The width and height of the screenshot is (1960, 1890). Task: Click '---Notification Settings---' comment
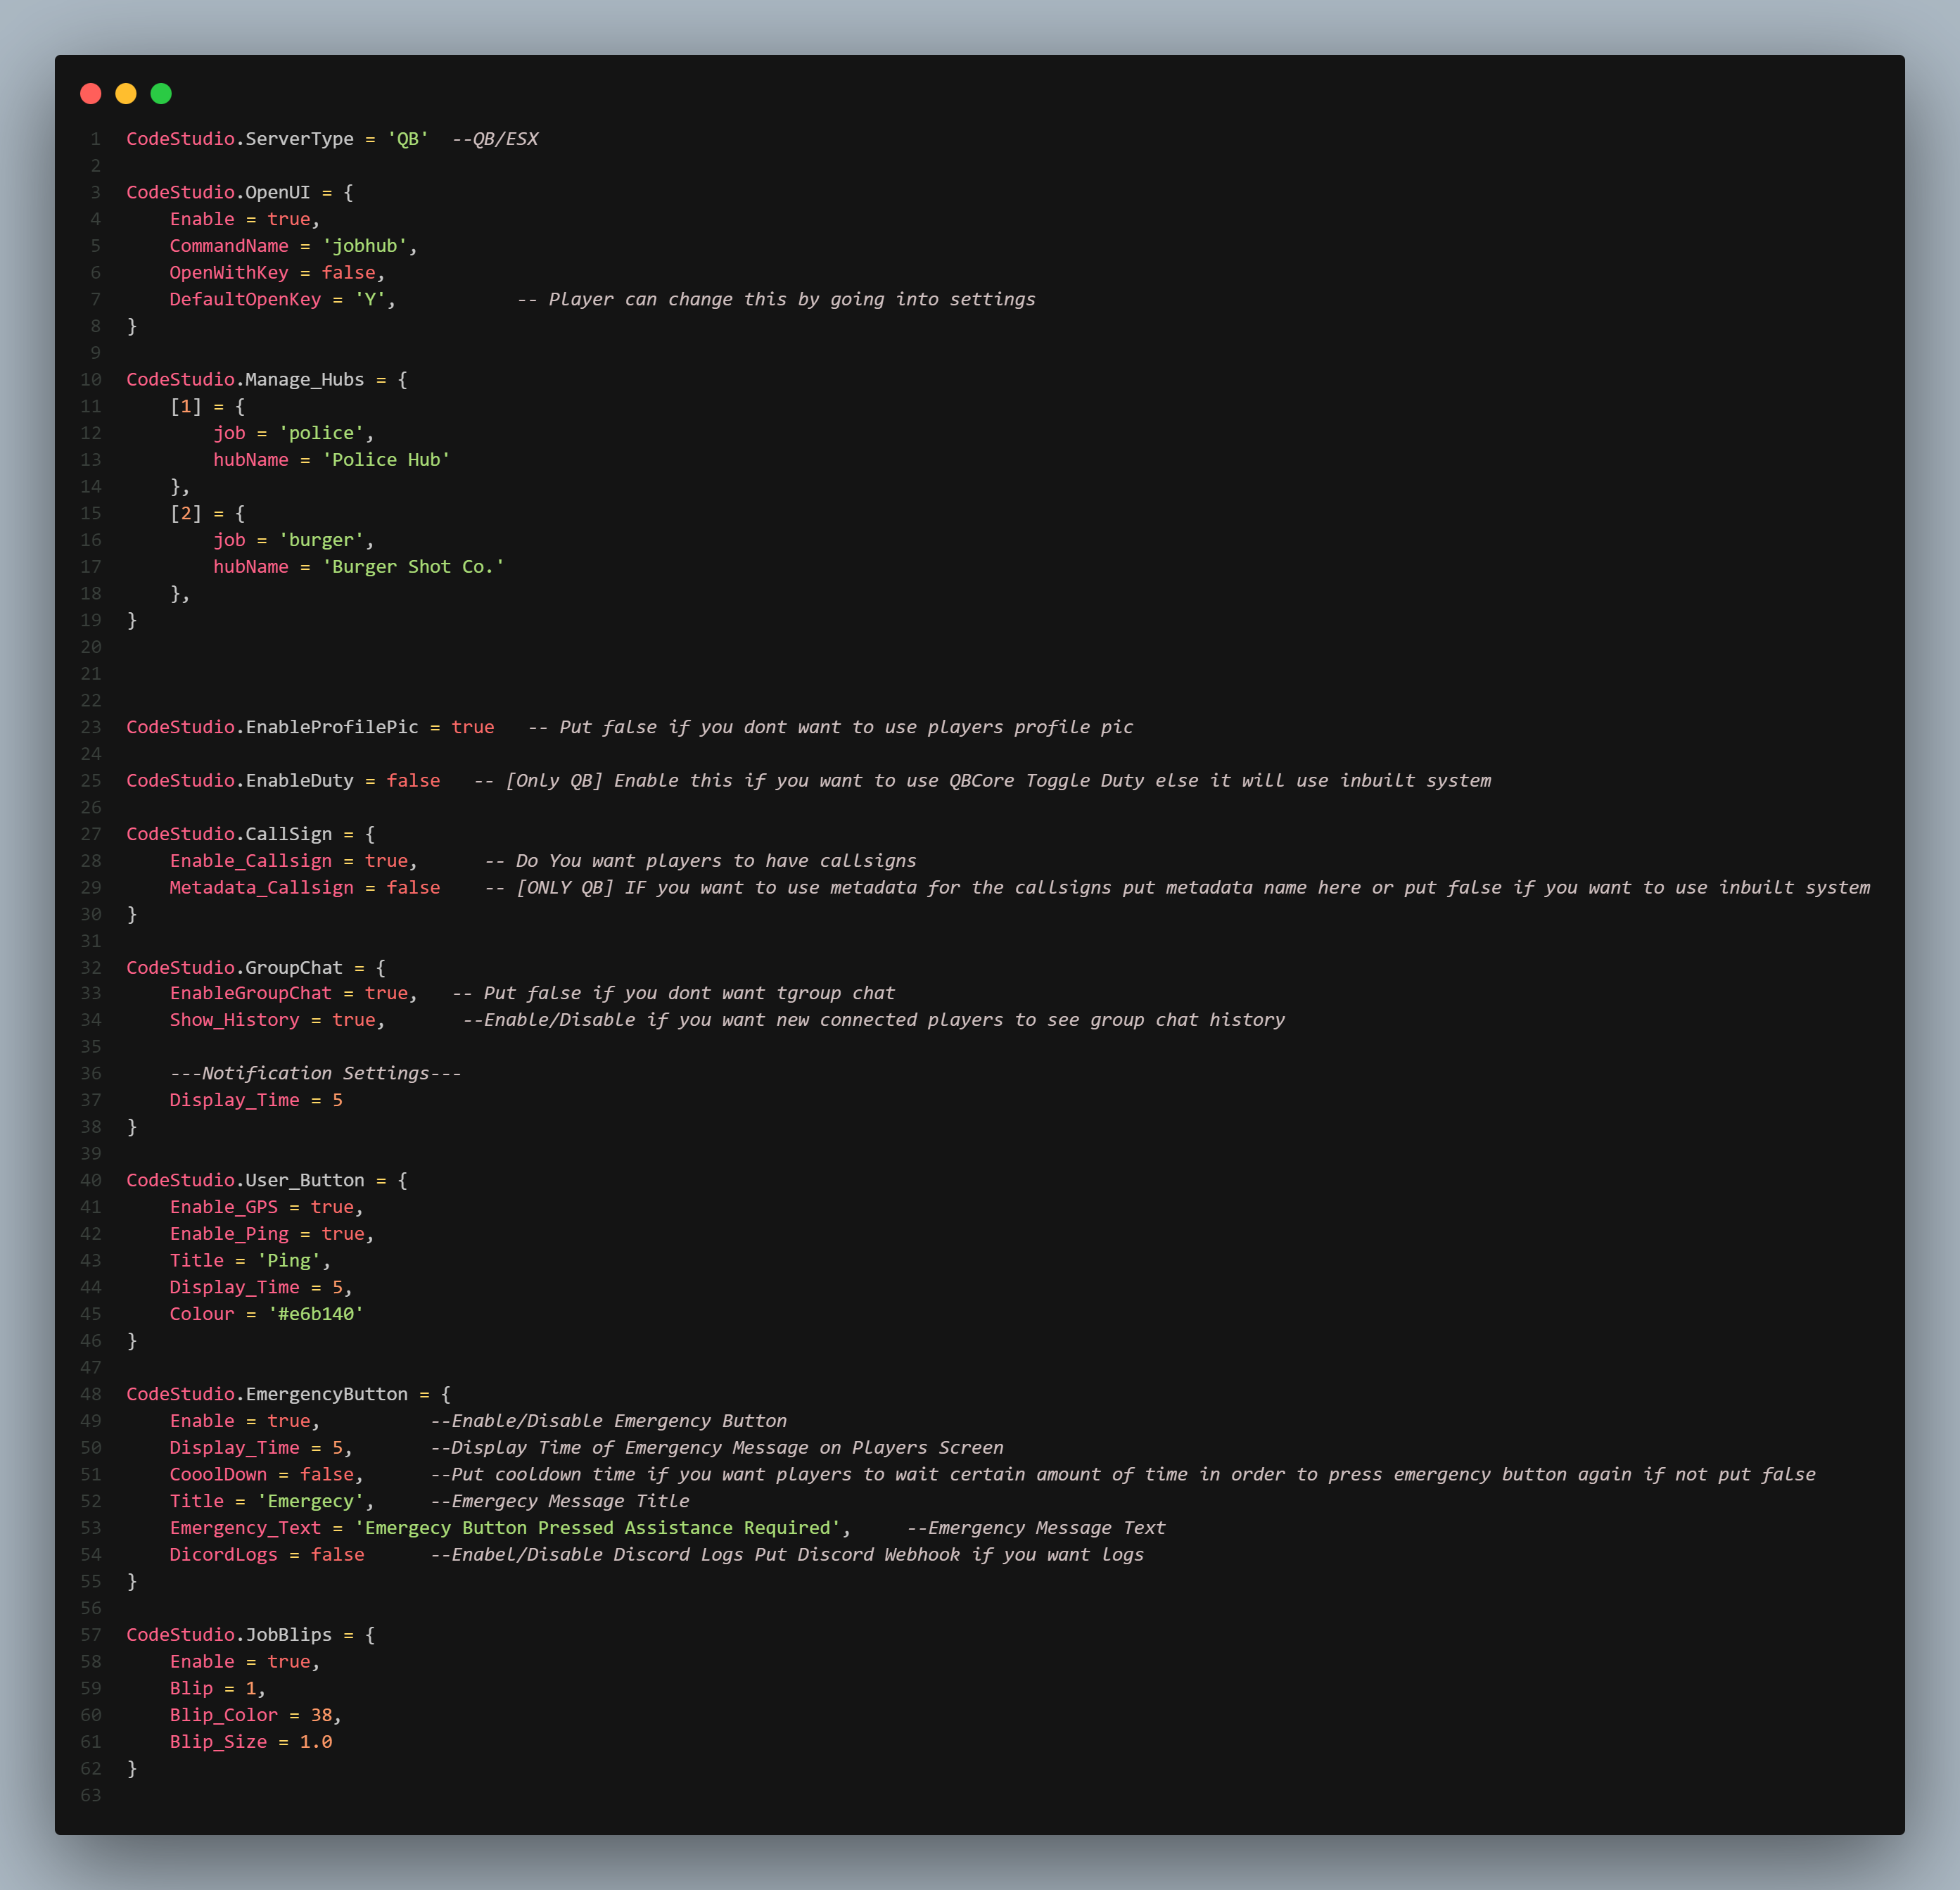pyautogui.click(x=316, y=1073)
